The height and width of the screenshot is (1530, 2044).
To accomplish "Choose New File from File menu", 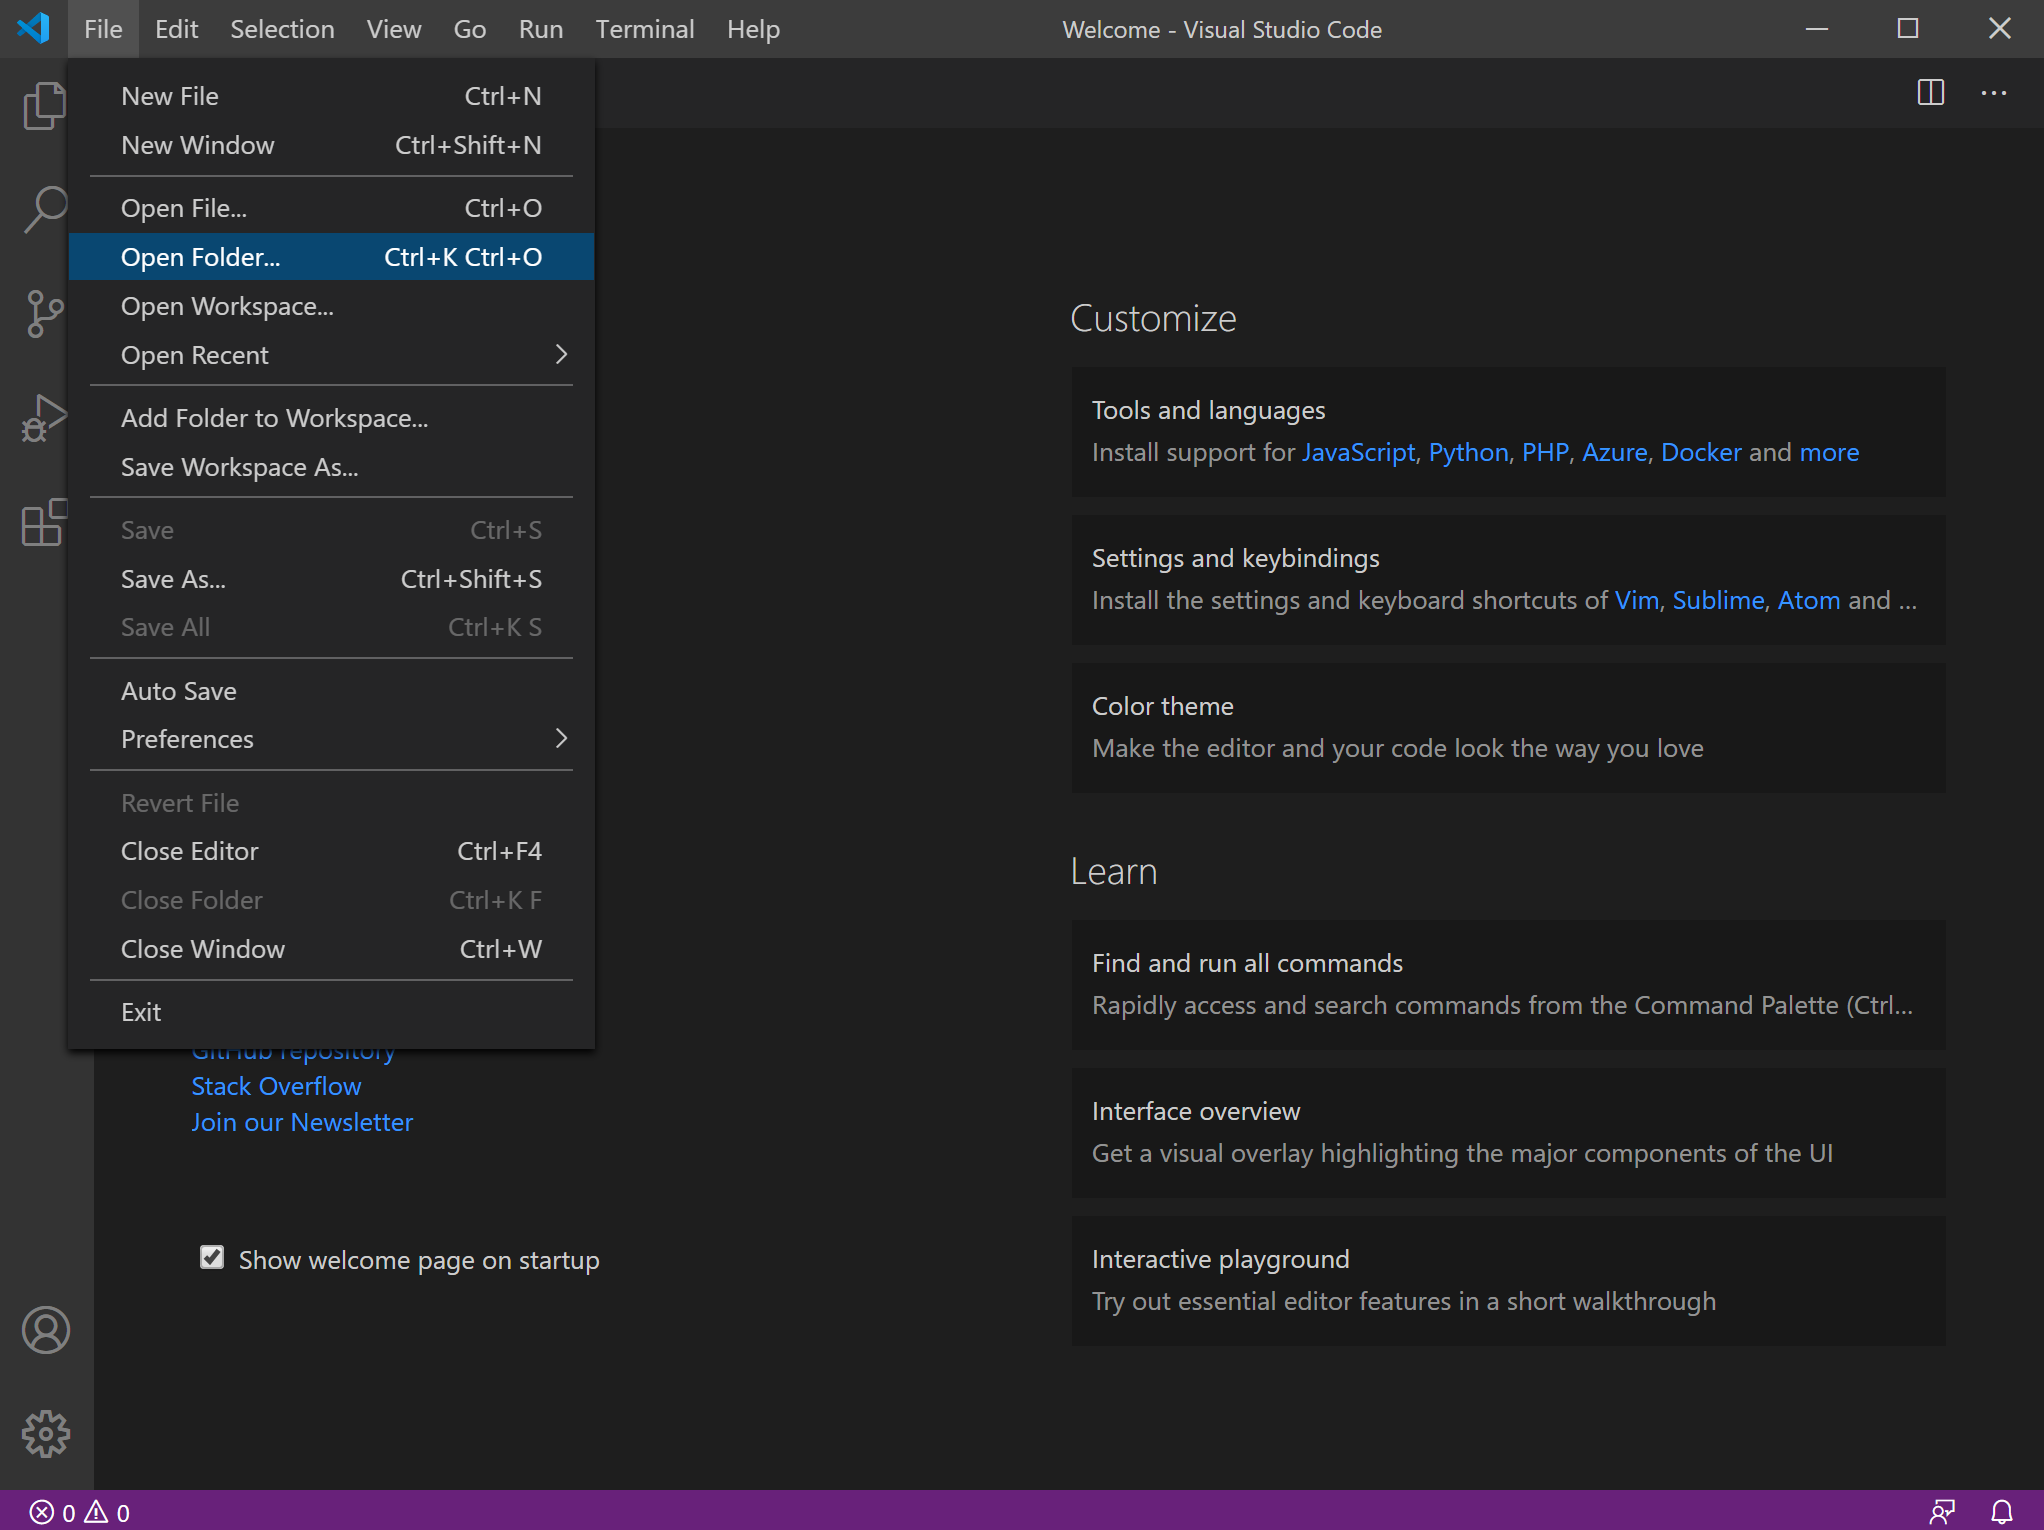I will pyautogui.click(x=331, y=96).
